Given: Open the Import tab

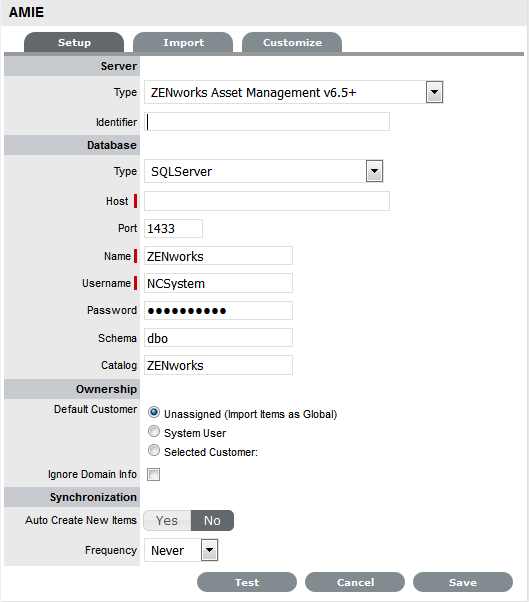Looking at the screenshot, I should point(183,42).
